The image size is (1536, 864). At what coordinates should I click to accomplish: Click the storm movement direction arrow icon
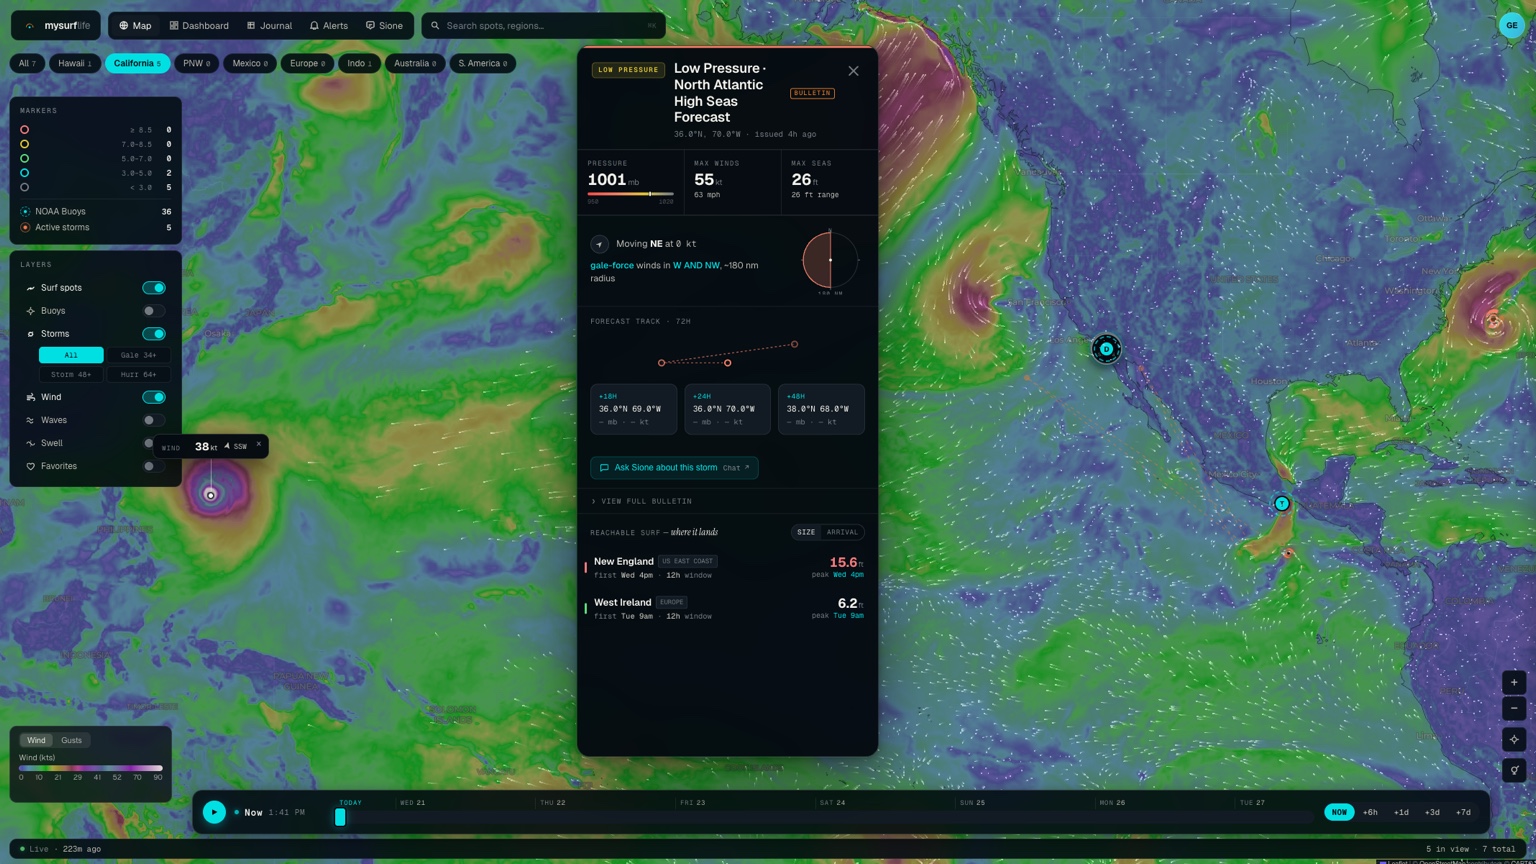(599, 244)
